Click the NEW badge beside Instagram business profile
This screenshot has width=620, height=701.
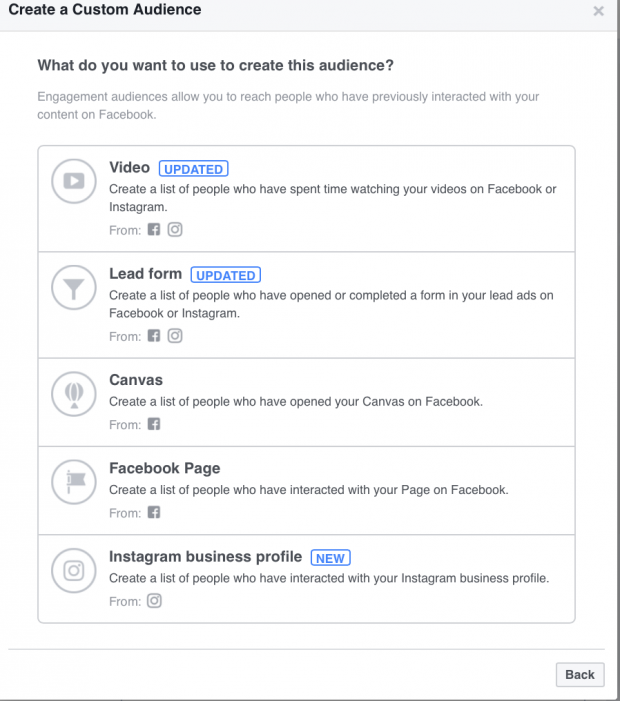[330, 558]
